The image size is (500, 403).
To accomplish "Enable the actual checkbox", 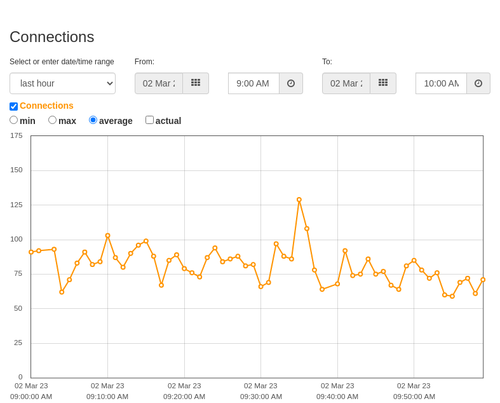I will pyautogui.click(x=150, y=120).
